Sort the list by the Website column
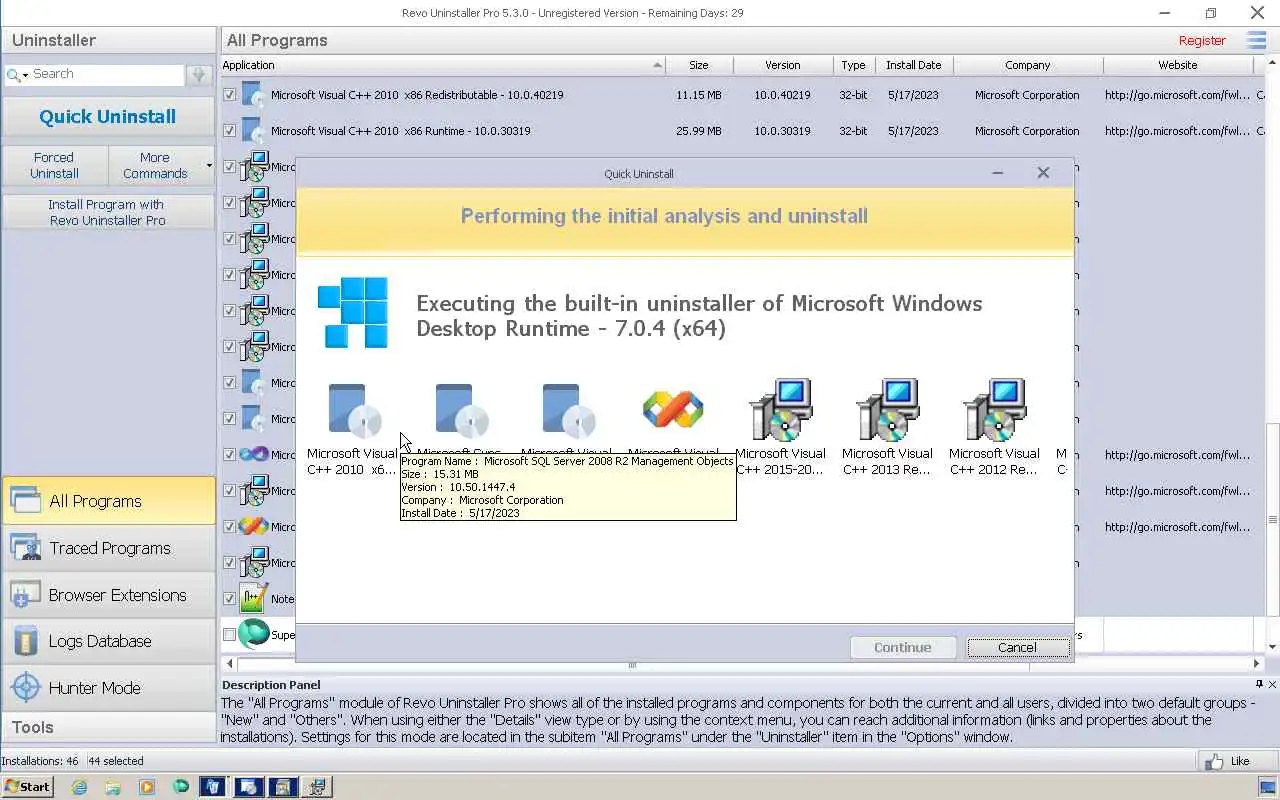 [x=1178, y=65]
